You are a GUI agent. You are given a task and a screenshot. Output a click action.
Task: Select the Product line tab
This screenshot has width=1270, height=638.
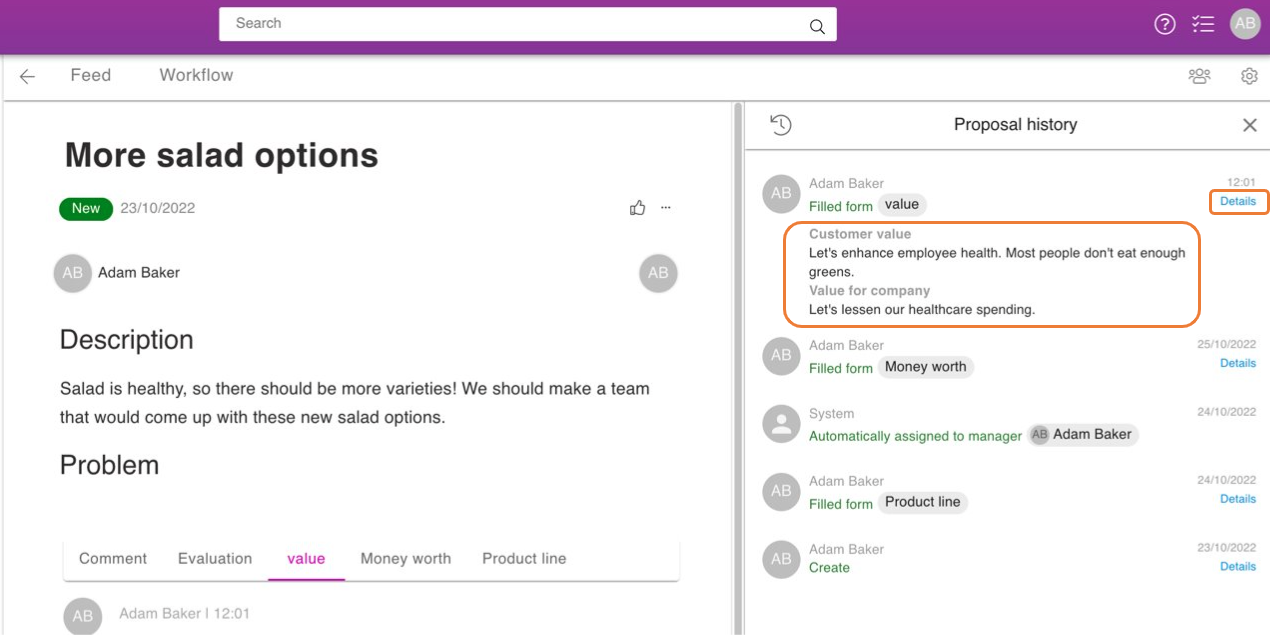(524, 559)
